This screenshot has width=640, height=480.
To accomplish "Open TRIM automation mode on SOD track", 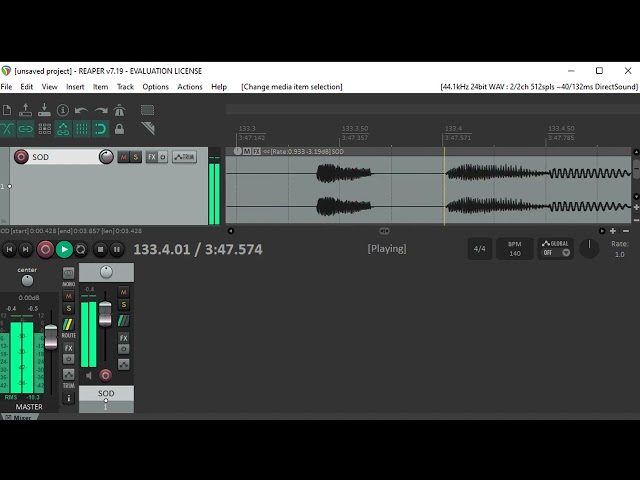I will click(x=184, y=157).
